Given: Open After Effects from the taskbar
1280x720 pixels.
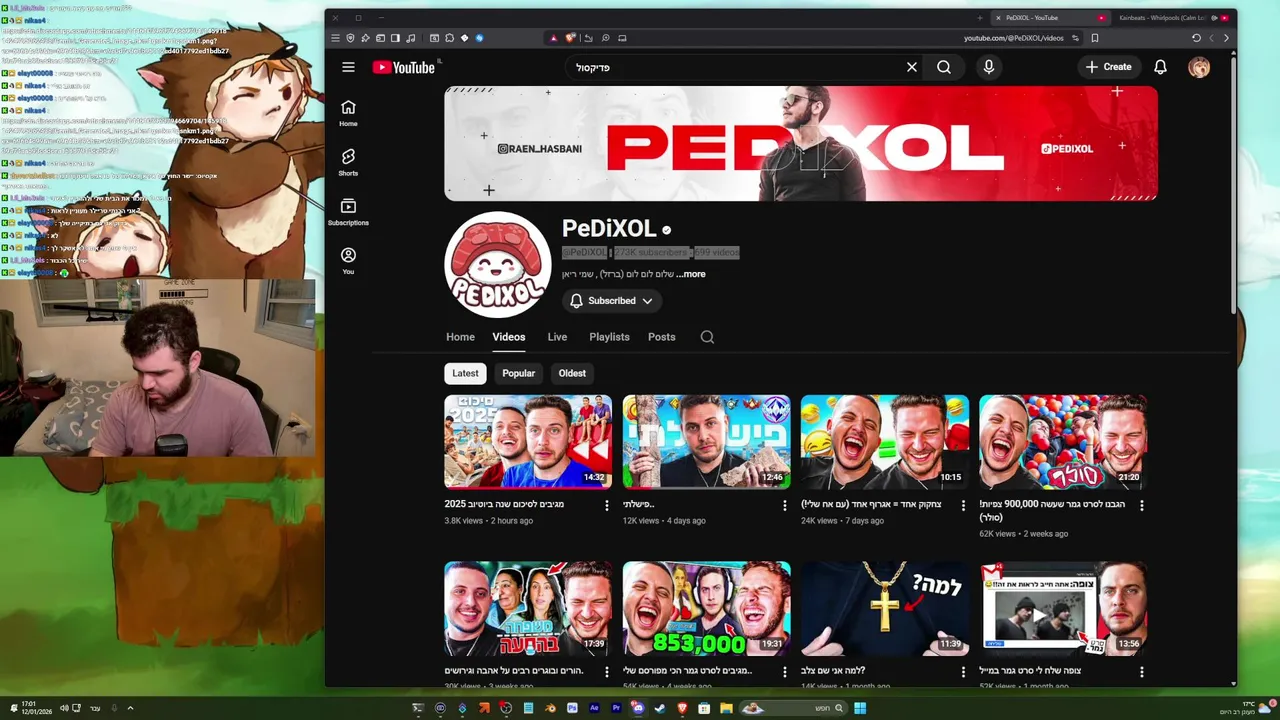Looking at the screenshot, I should click(x=594, y=708).
